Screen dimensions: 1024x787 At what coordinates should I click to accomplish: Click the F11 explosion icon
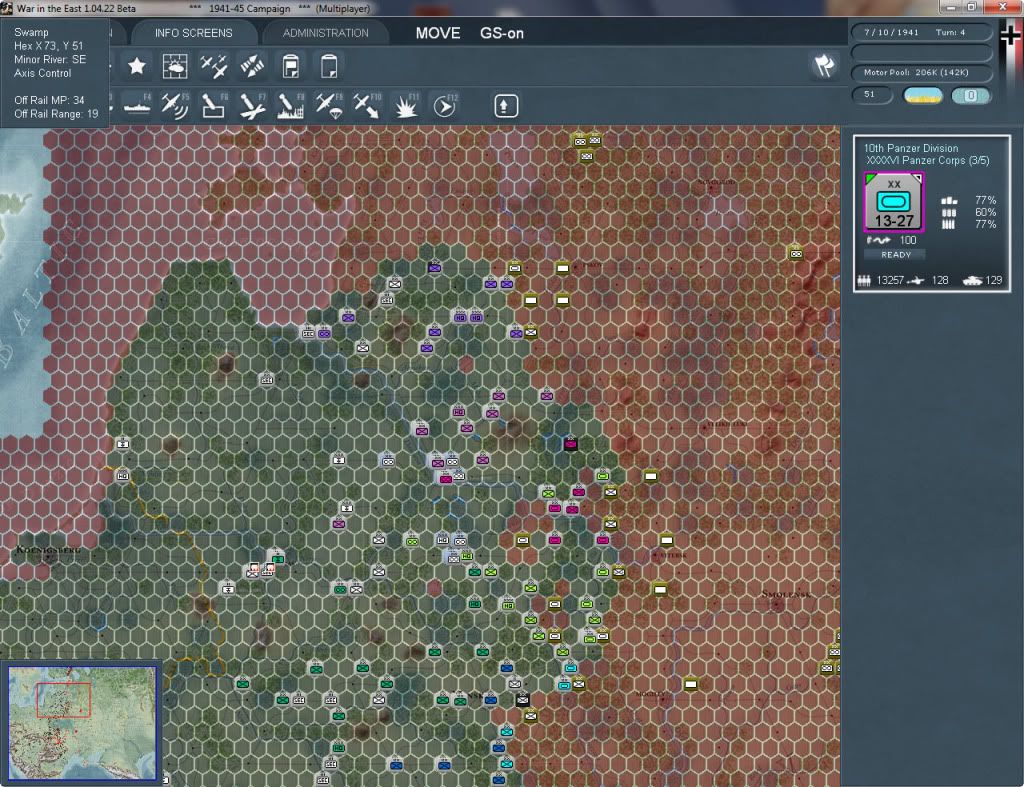[x=406, y=106]
